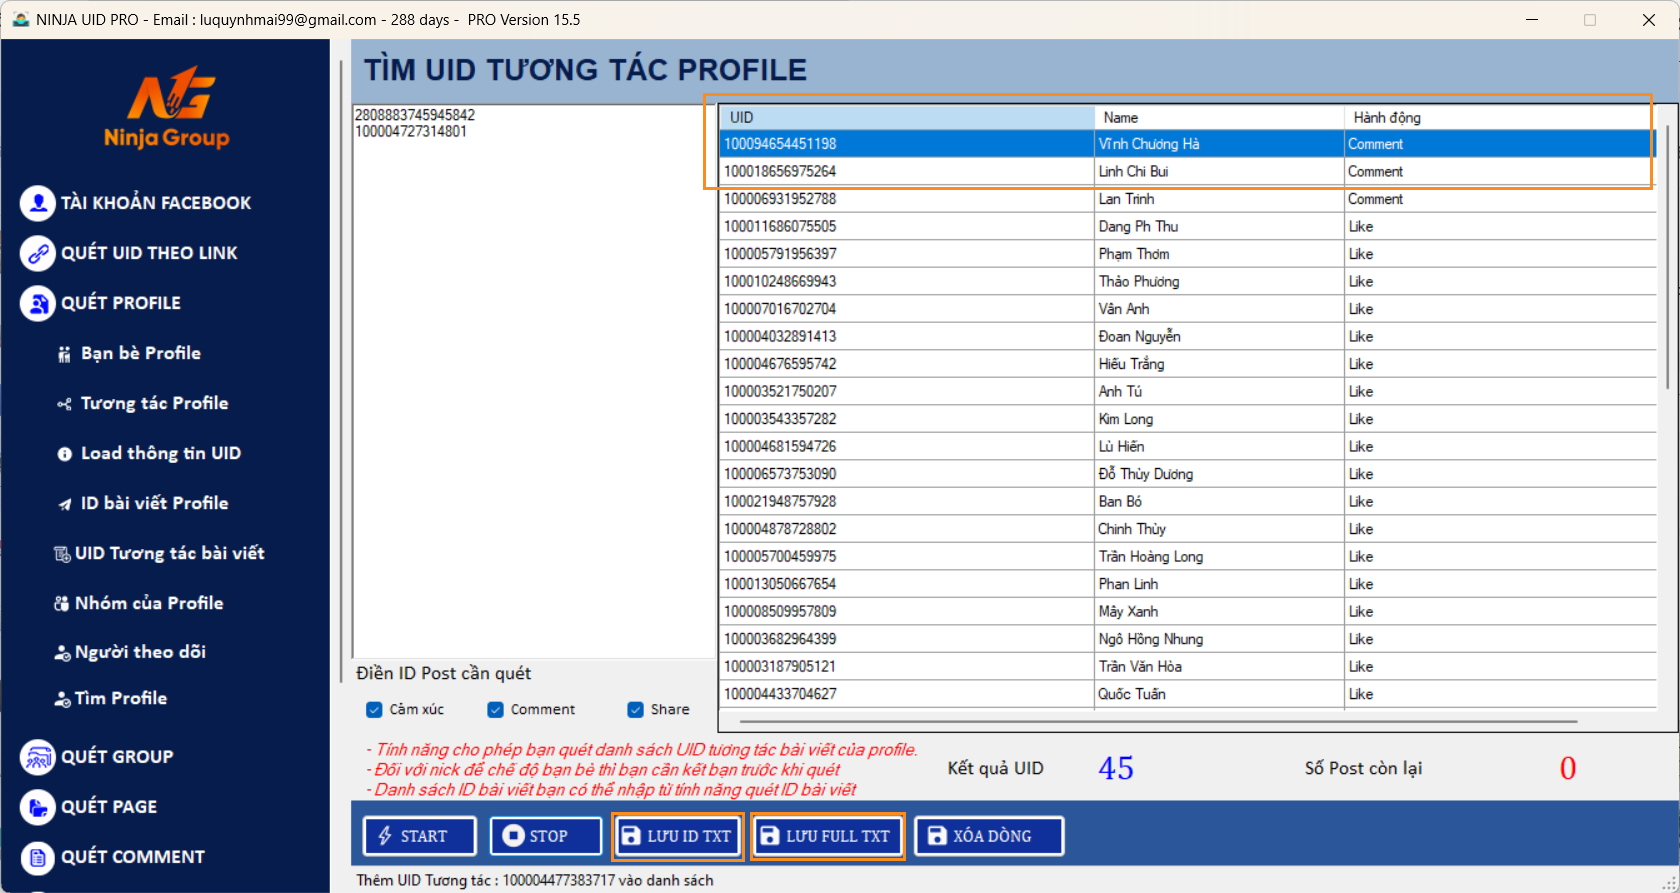Screen dimensions: 1680x893
Task: Click inside the post ID input box
Action: pyautogui.click(x=535, y=380)
